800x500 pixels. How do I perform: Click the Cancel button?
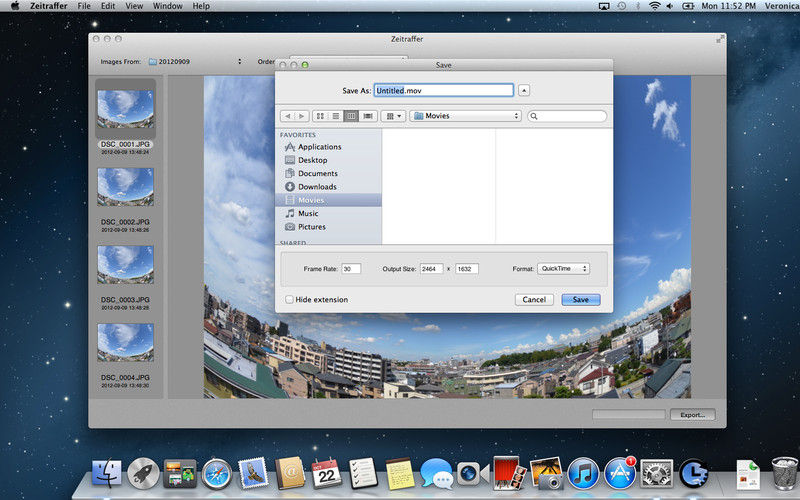click(x=534, y=299)
